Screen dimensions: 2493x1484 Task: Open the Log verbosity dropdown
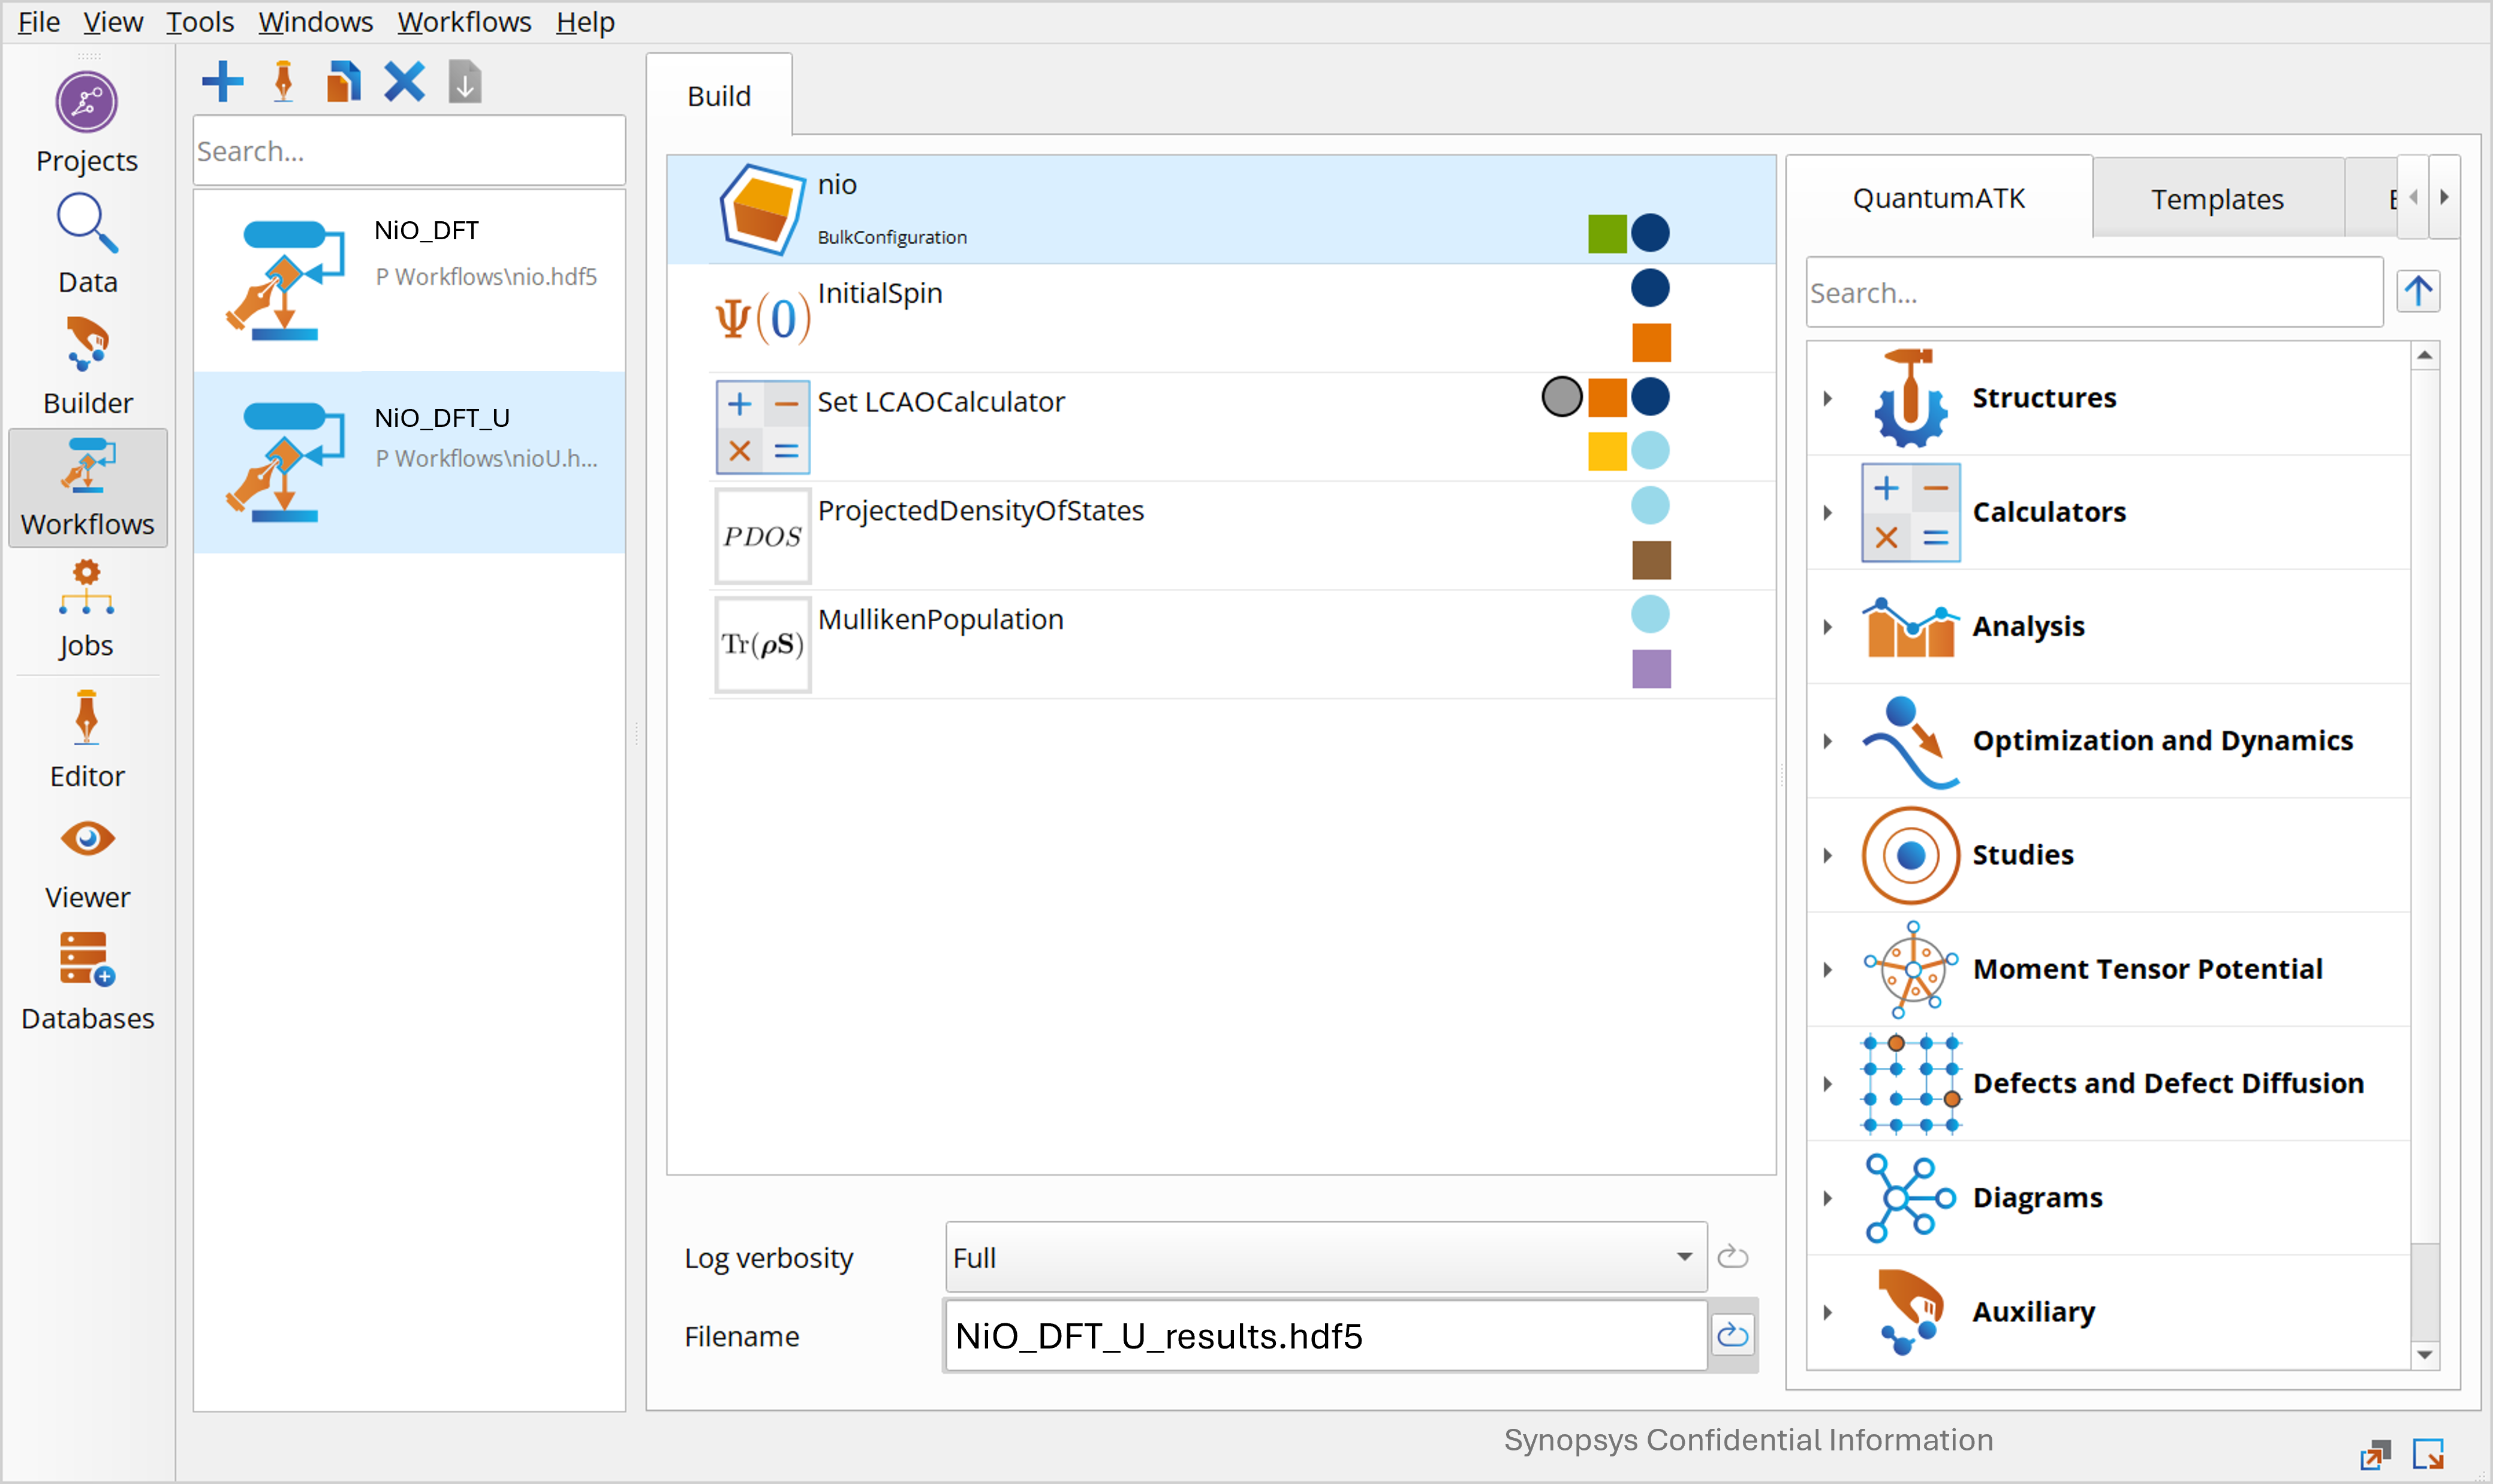(x=1325, y=1257)
